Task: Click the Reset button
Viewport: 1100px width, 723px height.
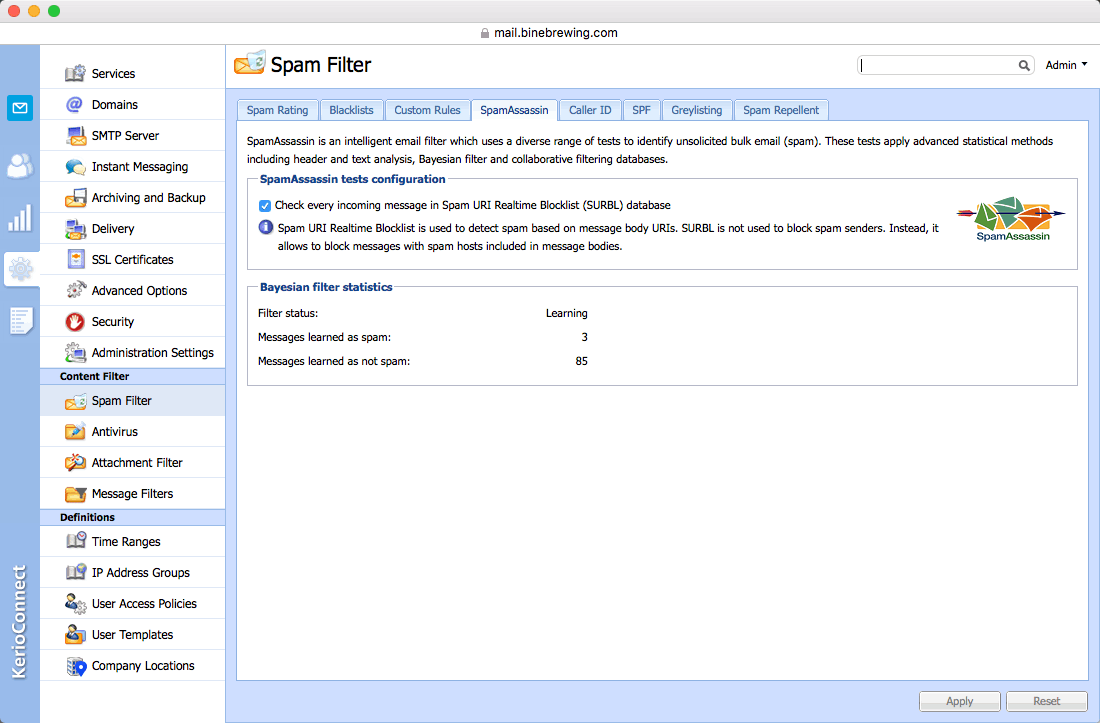Action: tap(1047, 701)
